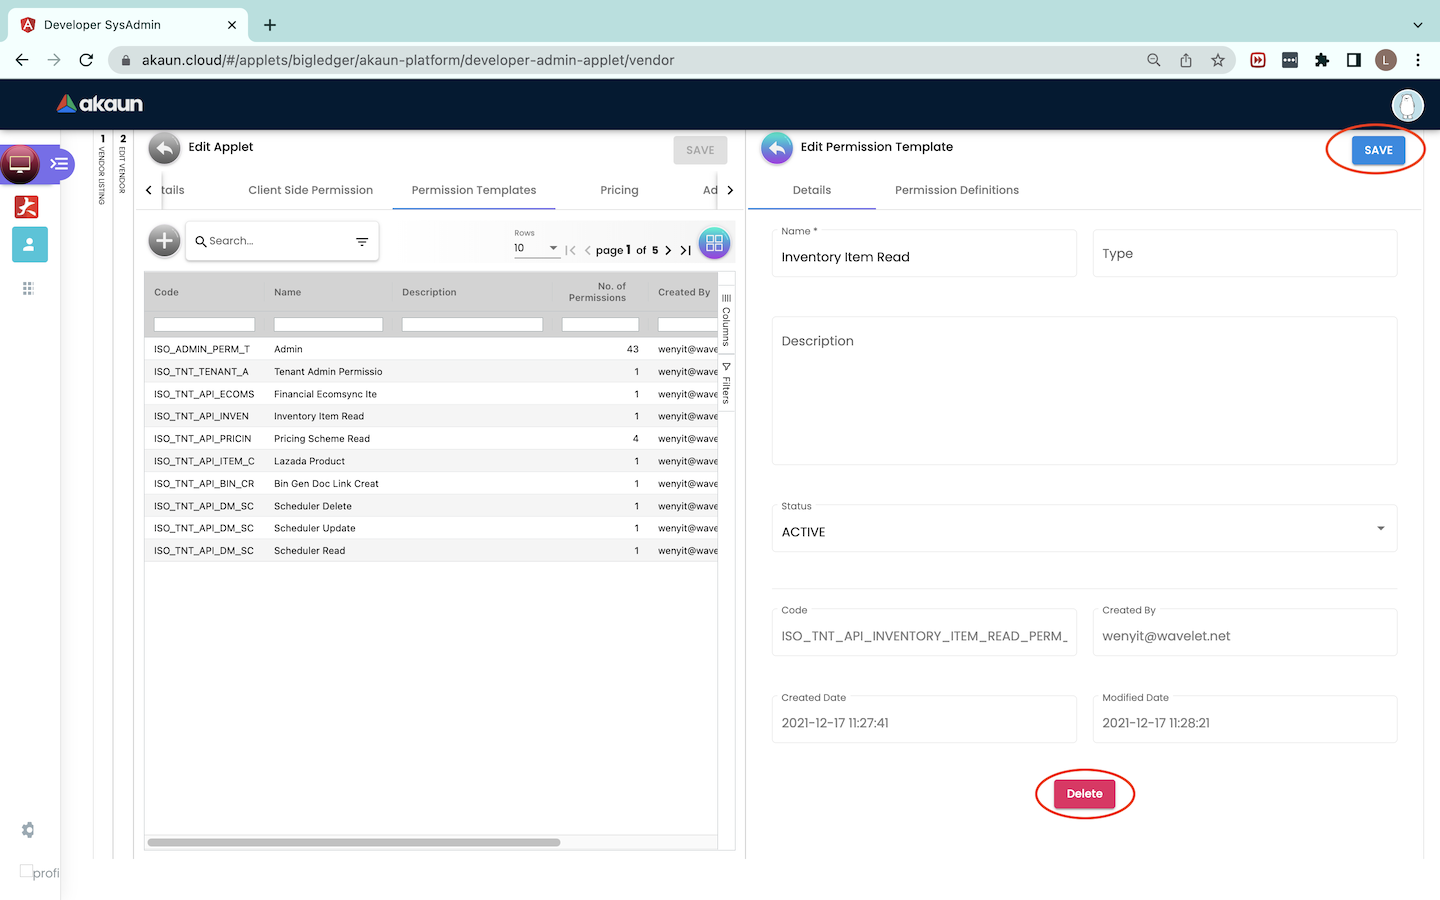The image size is (1440, 900).
Task: Toggle the Filters side panel
Action: tap(727, 383)
